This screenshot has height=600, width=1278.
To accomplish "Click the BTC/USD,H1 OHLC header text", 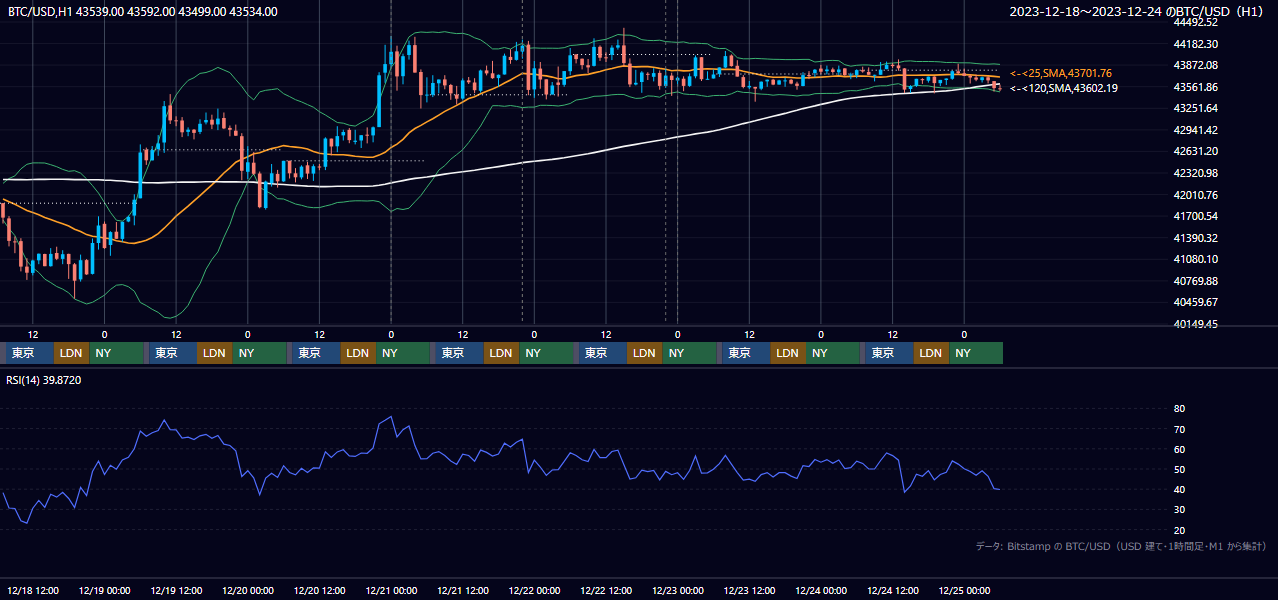I will (143, 12).
